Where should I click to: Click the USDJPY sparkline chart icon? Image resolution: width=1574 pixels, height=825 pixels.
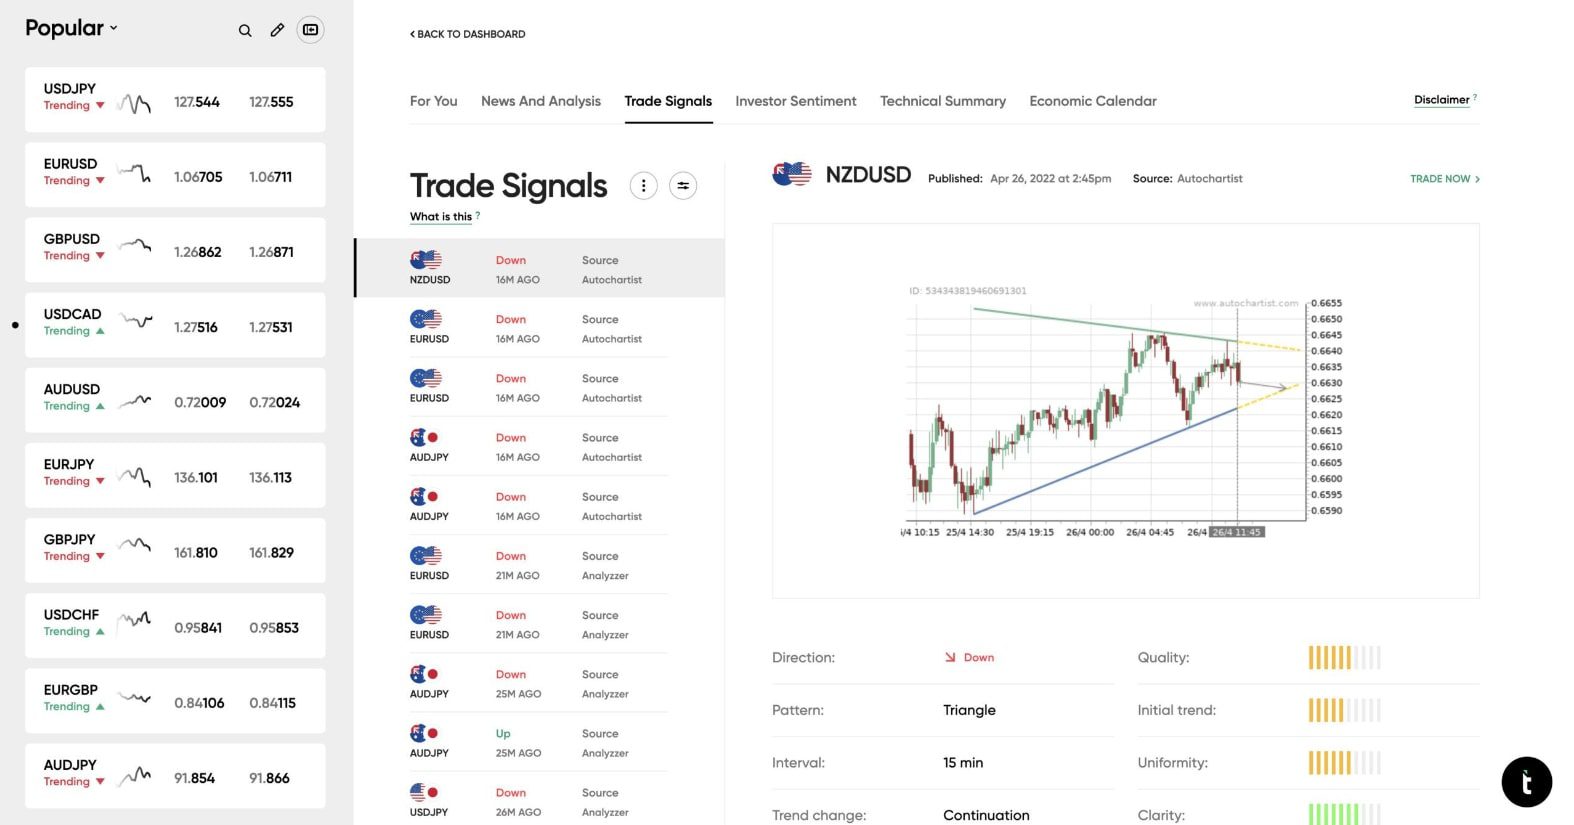(x=134, y=102)
